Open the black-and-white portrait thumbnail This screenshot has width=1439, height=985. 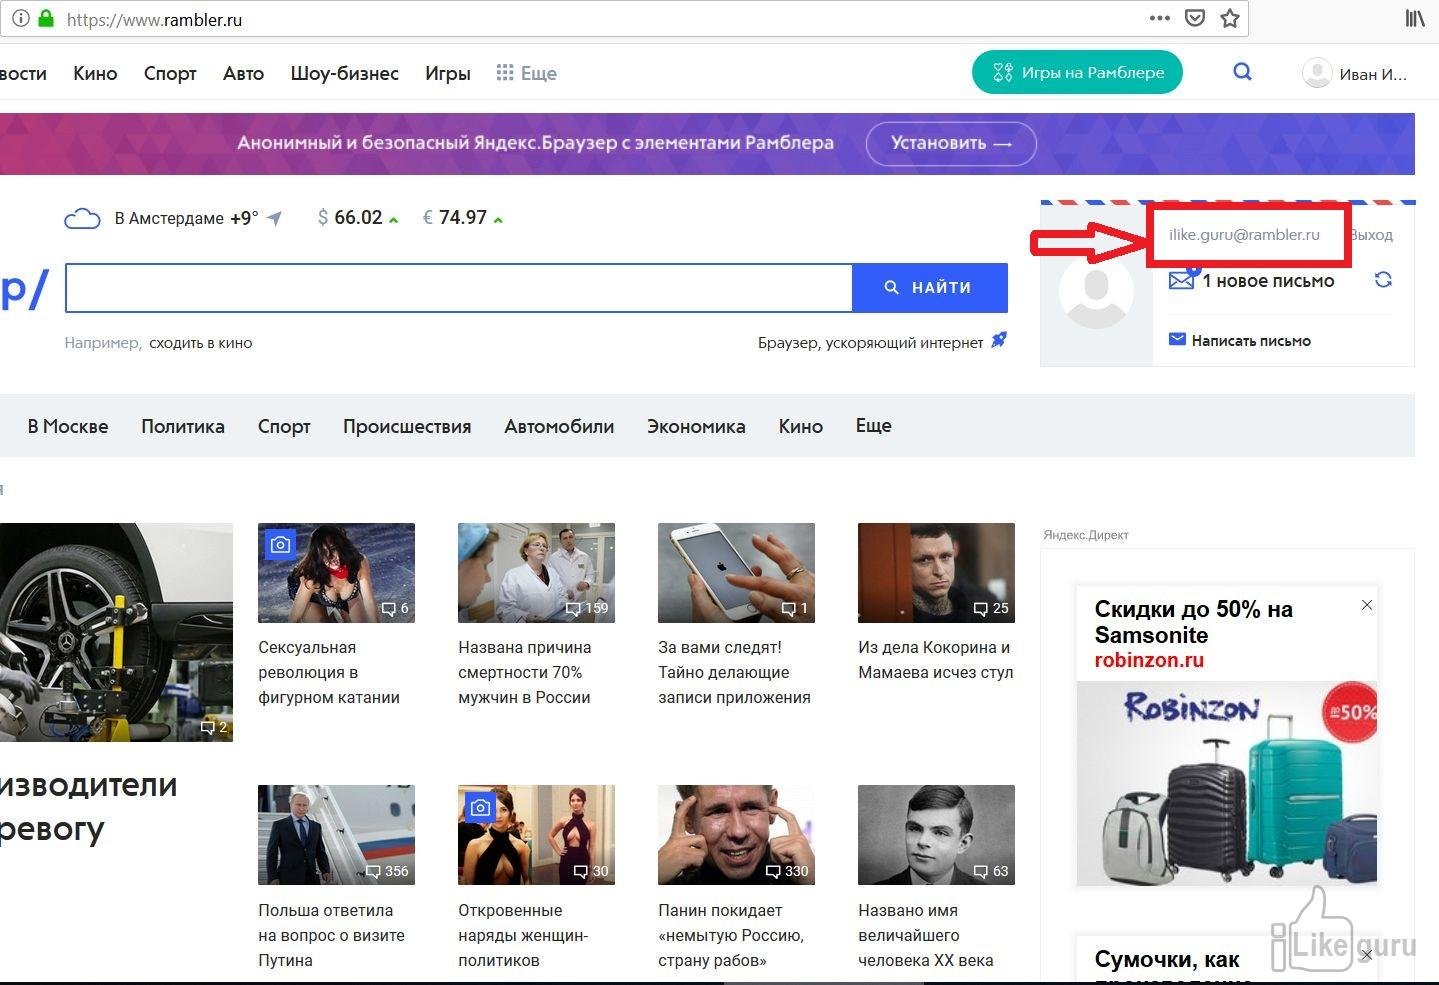936,835
